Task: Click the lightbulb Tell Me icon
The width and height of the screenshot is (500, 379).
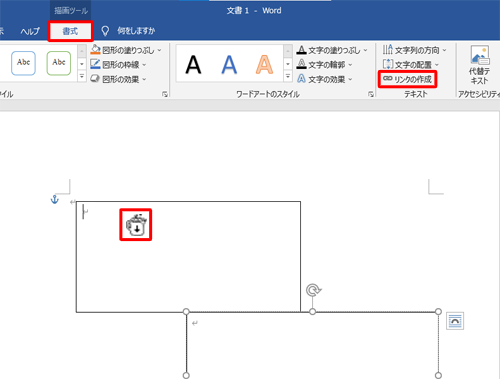Action: point(105,31)
